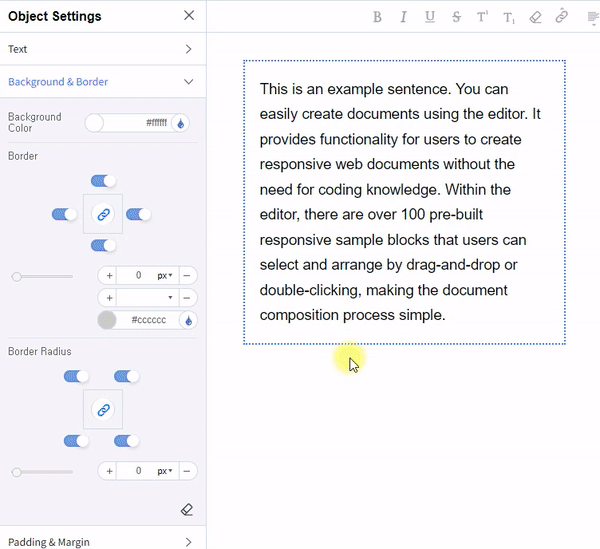Insert a hyperlink using the toolbar link icon

tap(562, 17)
